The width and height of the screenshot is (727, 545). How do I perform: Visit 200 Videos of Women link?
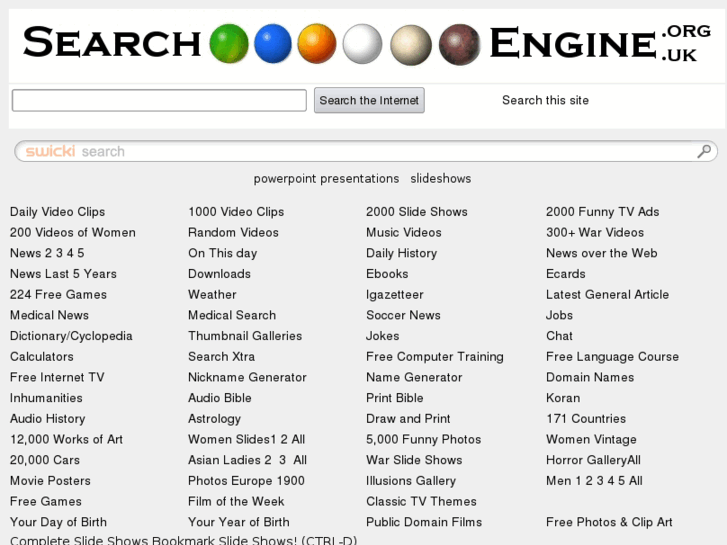pyautogui.click(x=73, y=232)
